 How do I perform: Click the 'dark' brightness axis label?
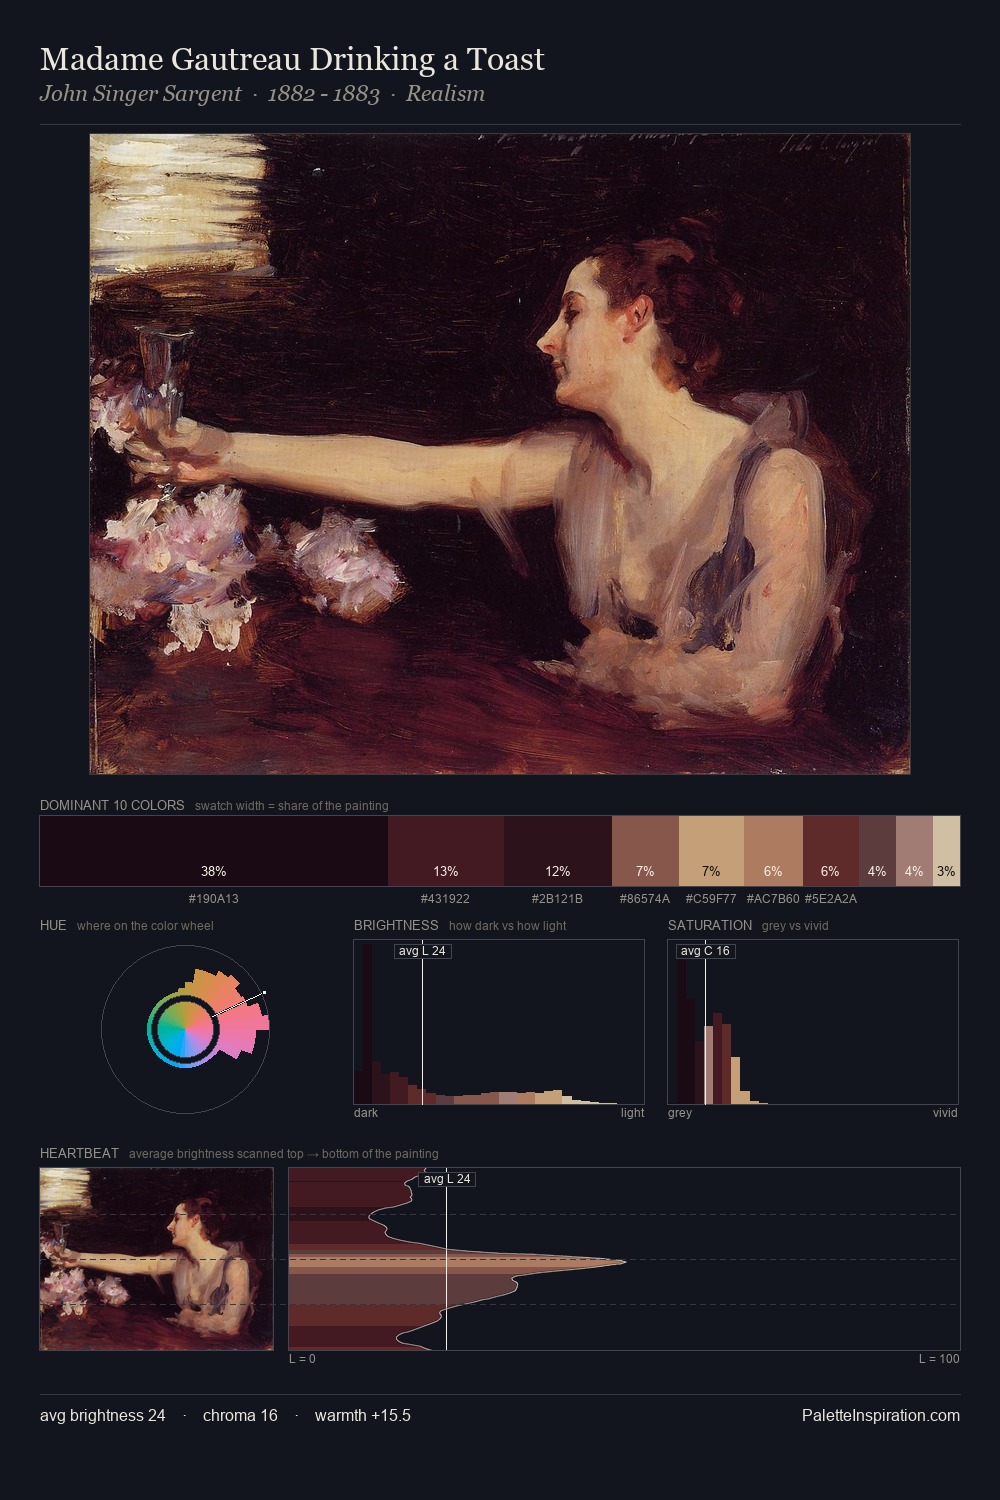pyautogui.click(x=366, y=1113)
